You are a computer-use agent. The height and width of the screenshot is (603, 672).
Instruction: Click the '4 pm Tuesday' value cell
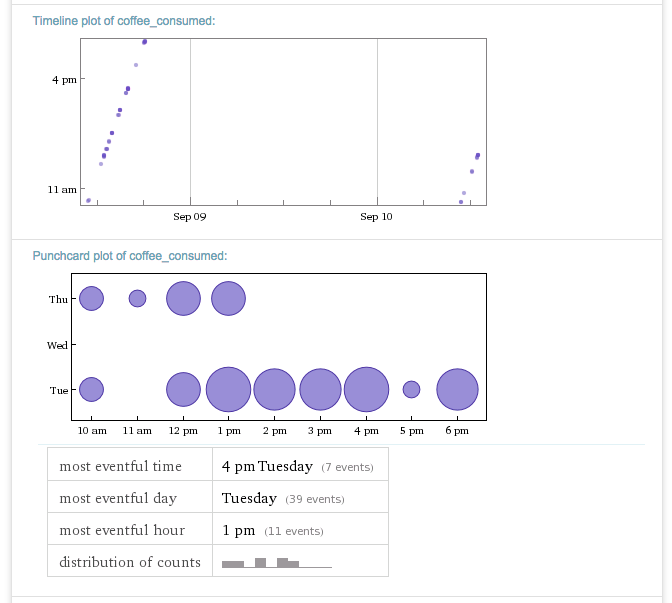300,464
